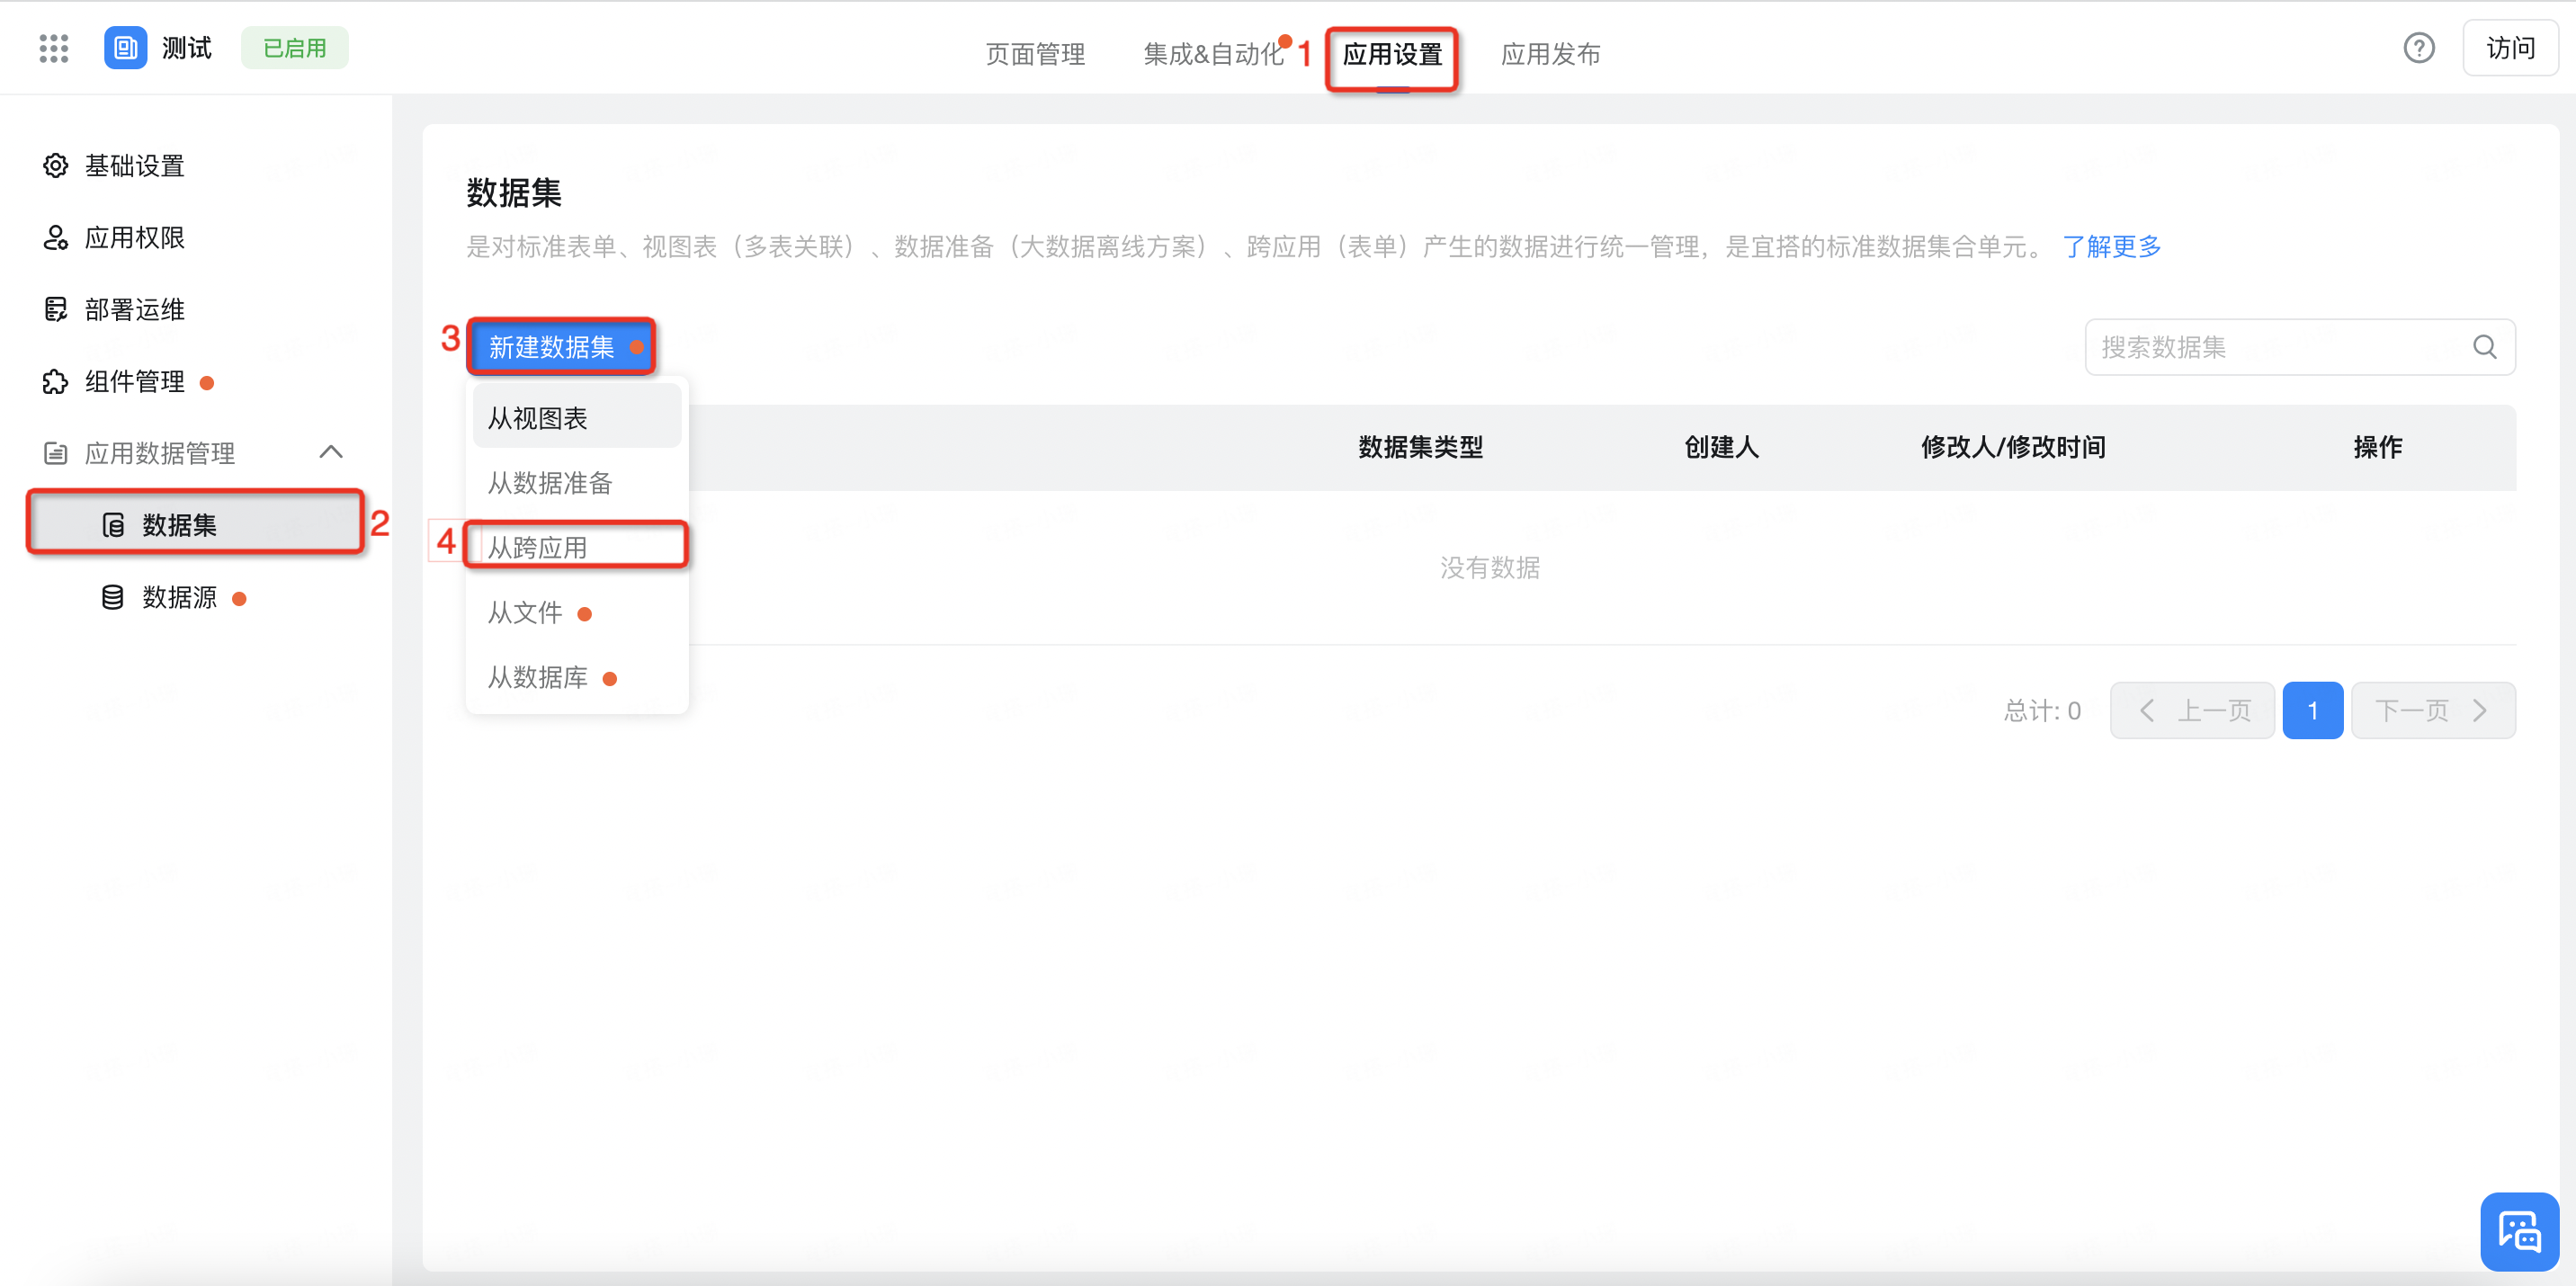Click the 部署运维 icon
This screenshot has height=1286, width=2576.
(56, 309)
